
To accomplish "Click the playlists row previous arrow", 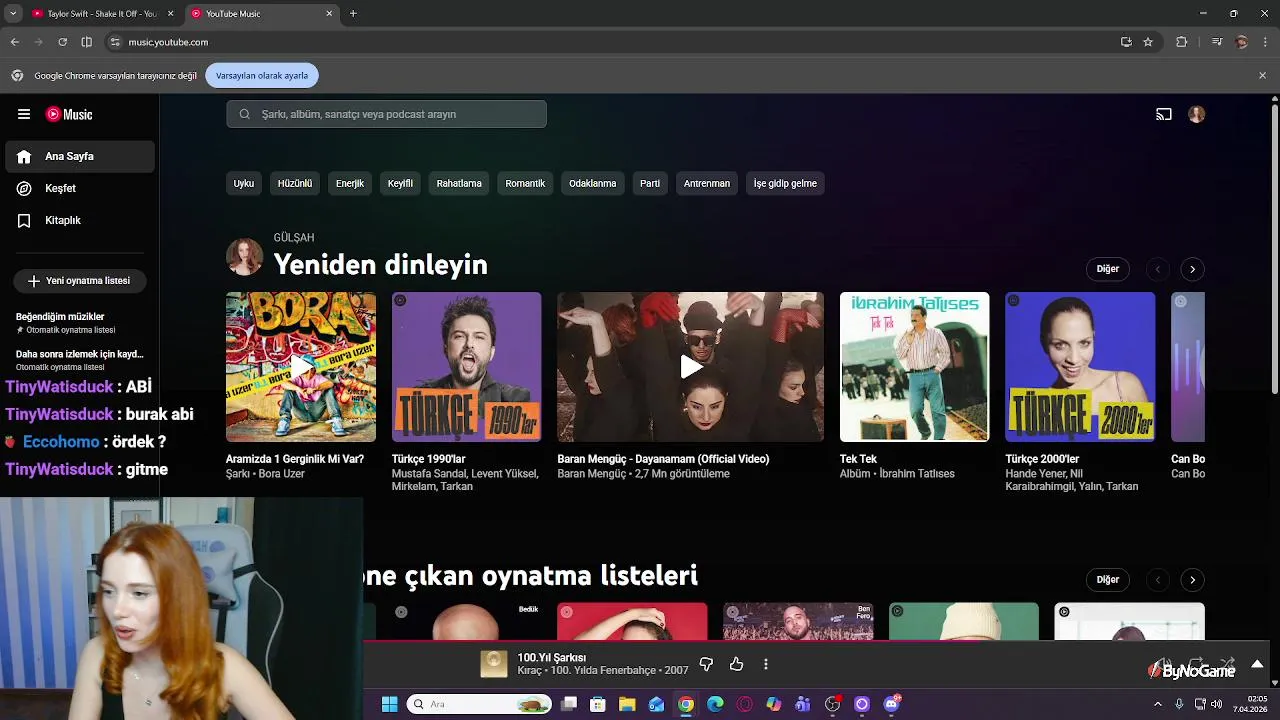I will point(1157,580).
